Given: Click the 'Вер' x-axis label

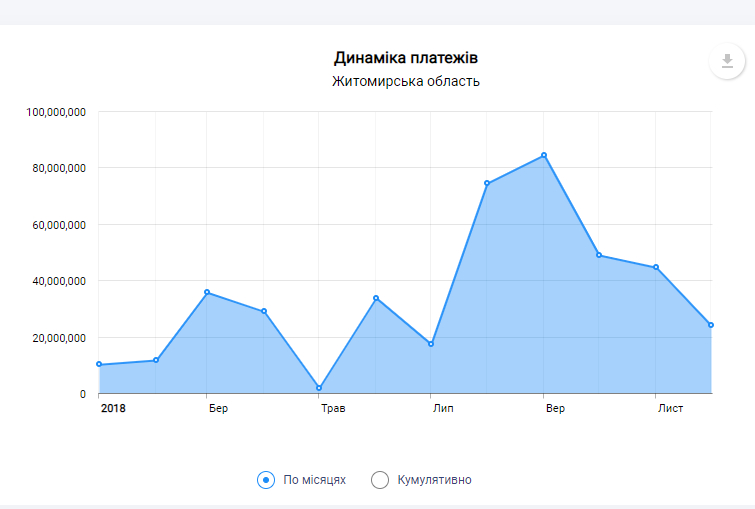Looking at the screenshot, I should [555, 408].
